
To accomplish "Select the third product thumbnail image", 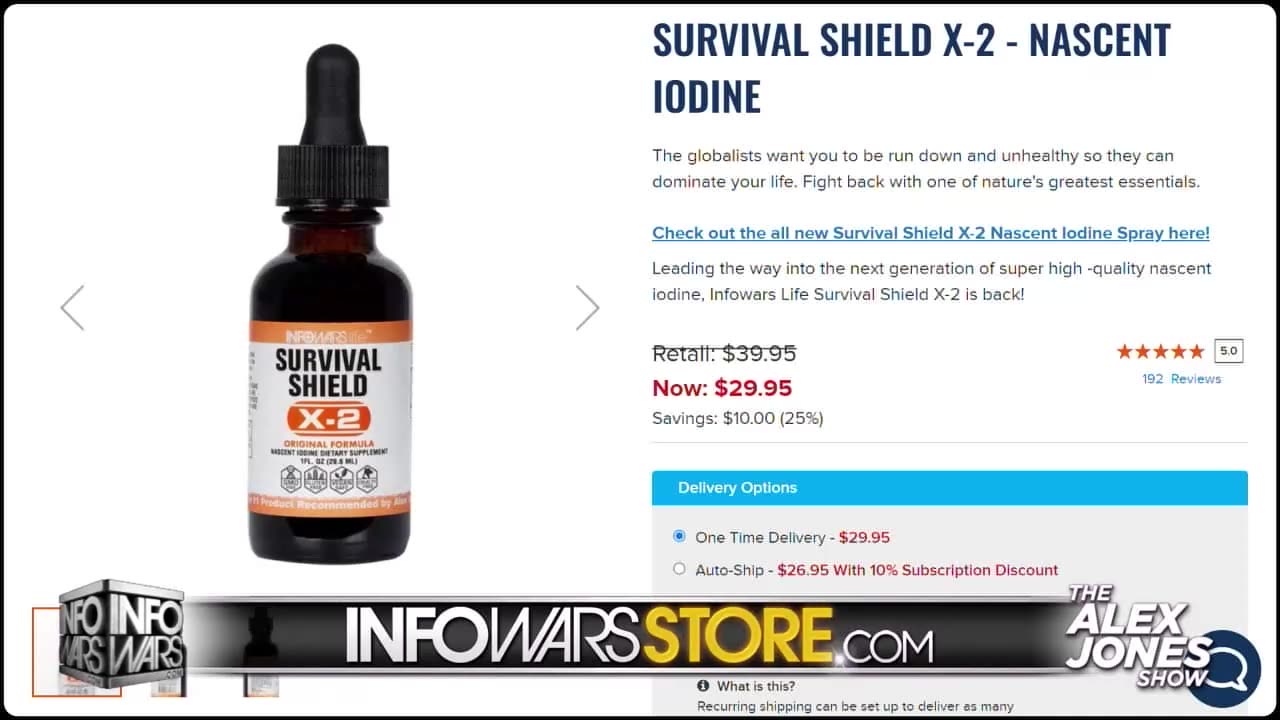I will pyautogui.click(x=262, y=652).
